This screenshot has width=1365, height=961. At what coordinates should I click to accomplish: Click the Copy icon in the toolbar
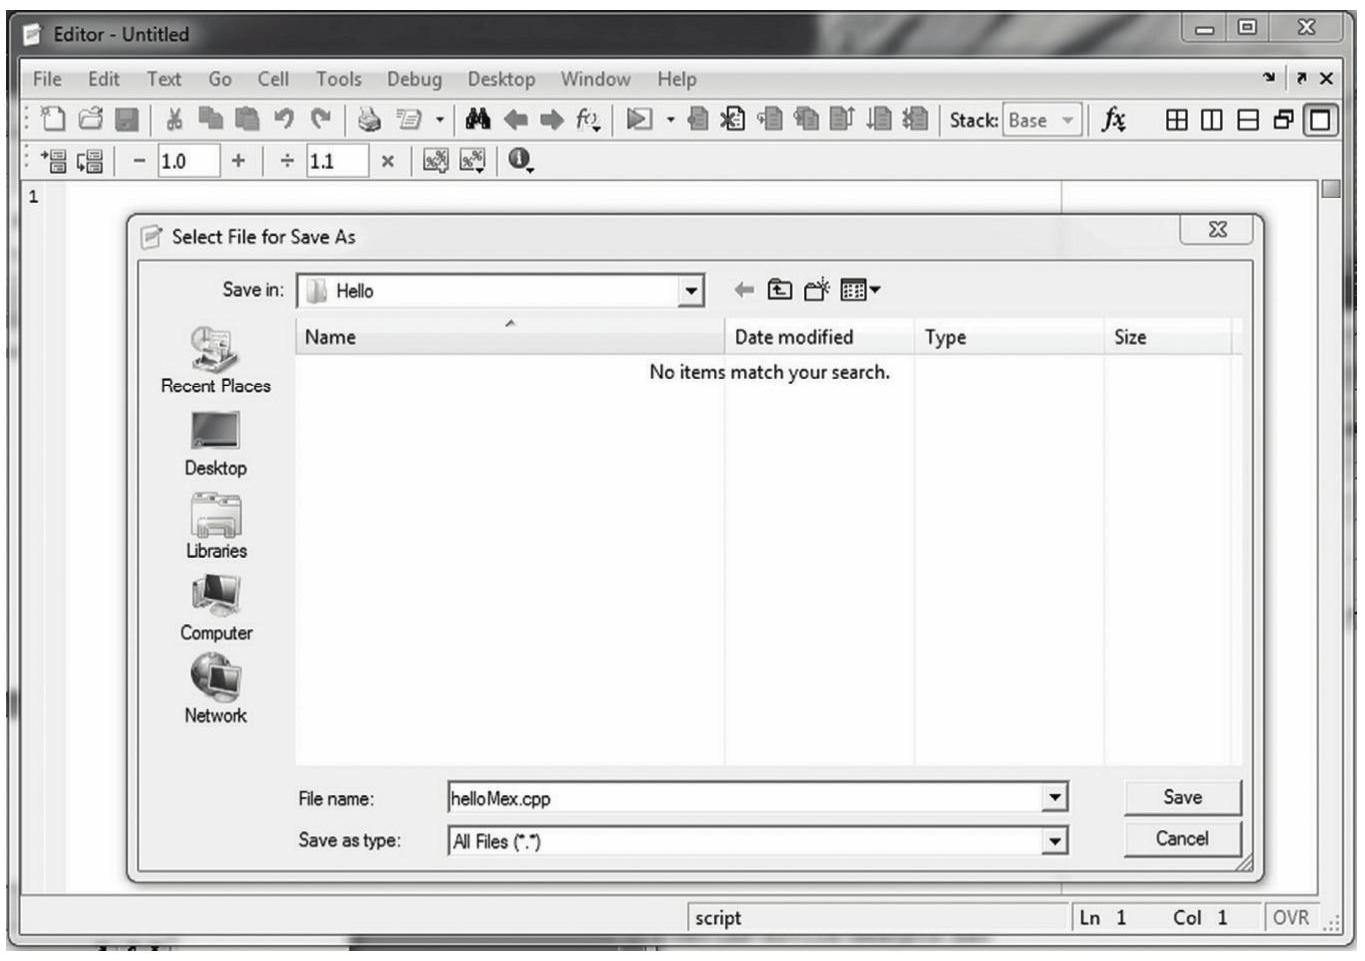[x=210, y=120]
